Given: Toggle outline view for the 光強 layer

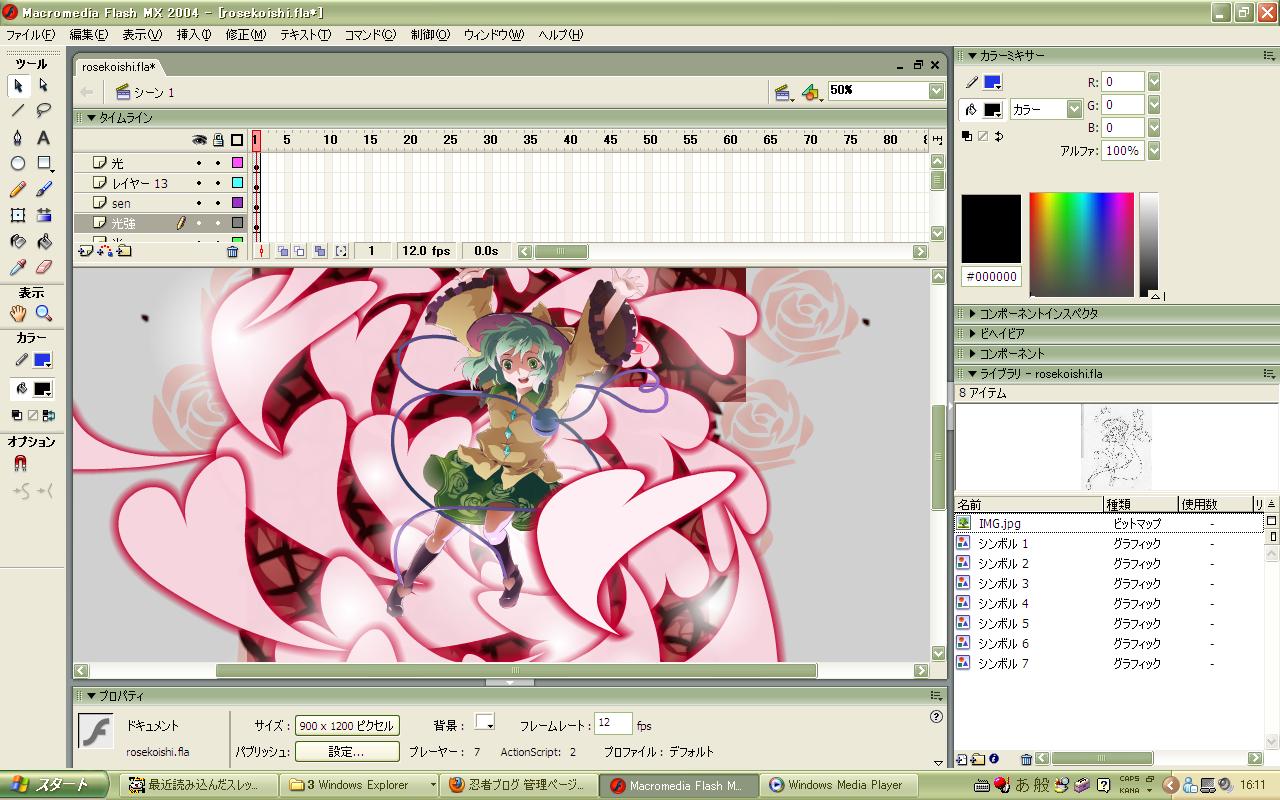Looking at the screenshot, I should pos(237,223).
